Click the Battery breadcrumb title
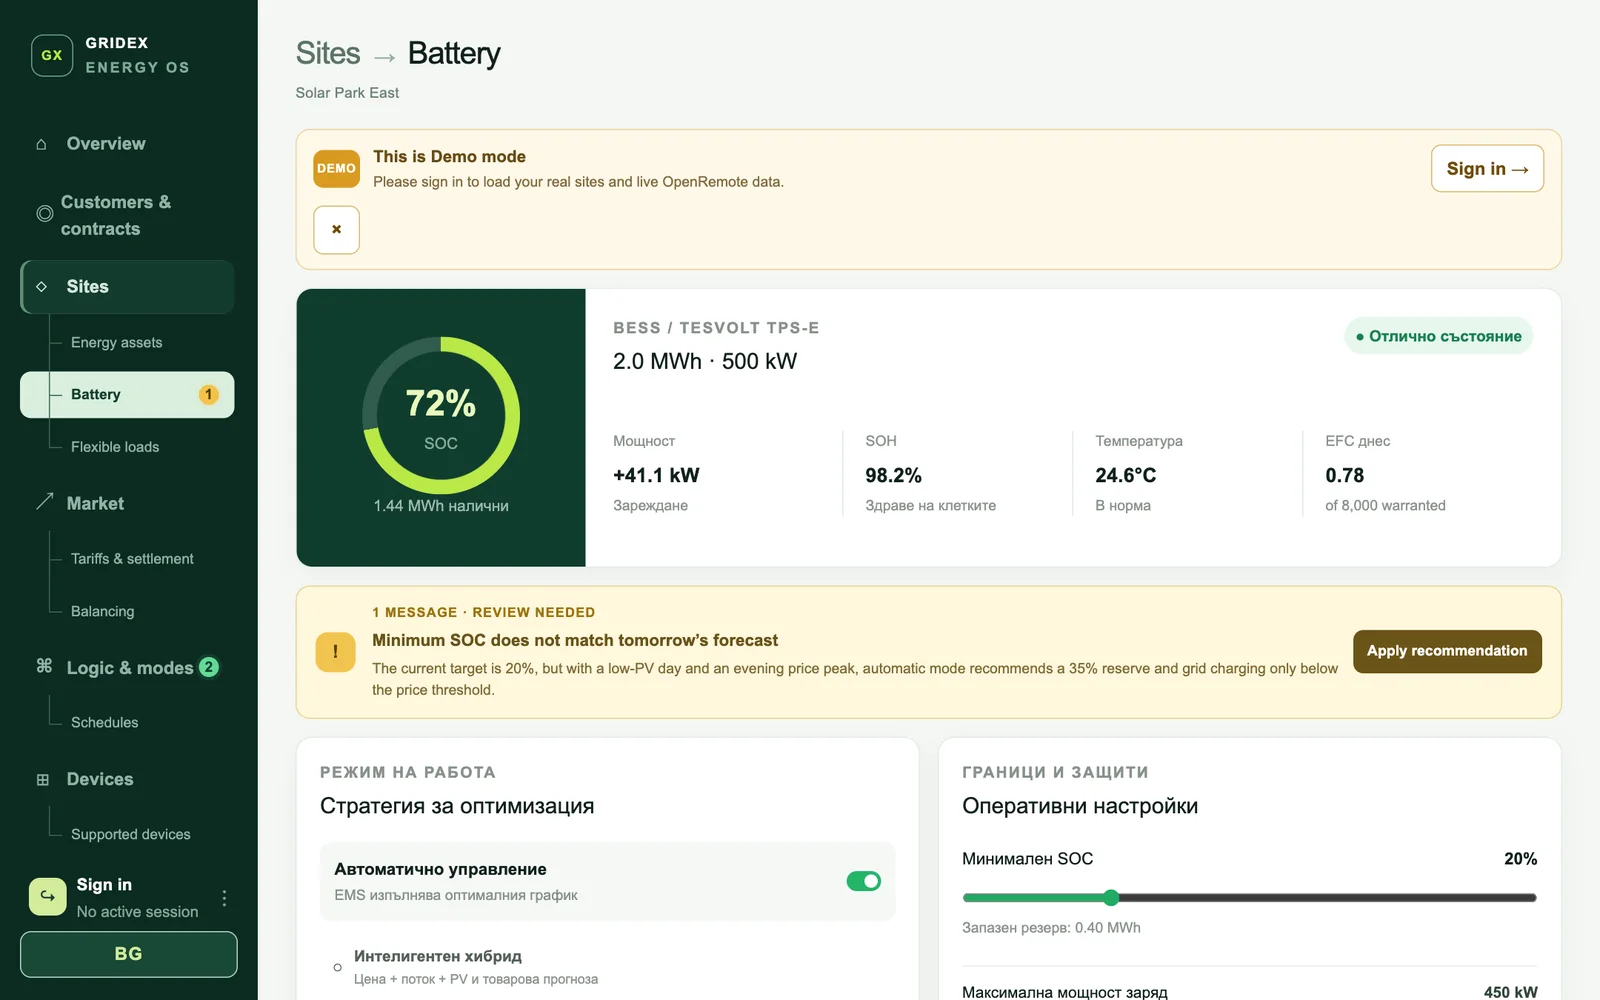1600x1000 pixels. (x=454, y=53)
